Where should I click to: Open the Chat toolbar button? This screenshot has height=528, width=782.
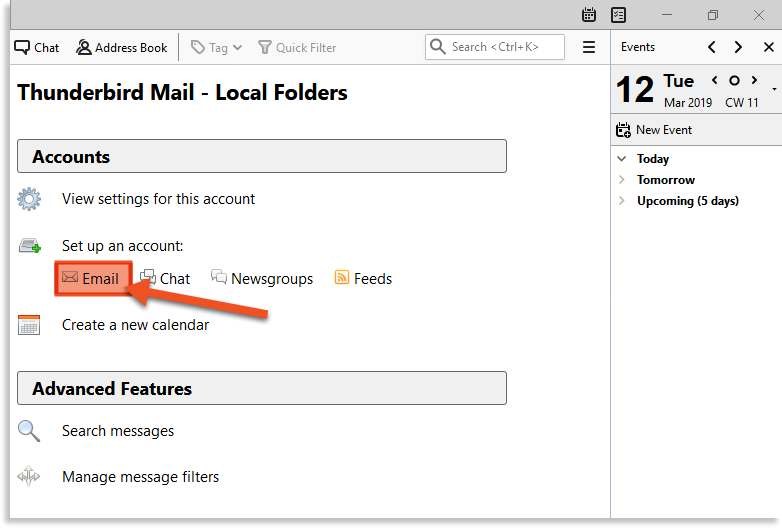37,47
